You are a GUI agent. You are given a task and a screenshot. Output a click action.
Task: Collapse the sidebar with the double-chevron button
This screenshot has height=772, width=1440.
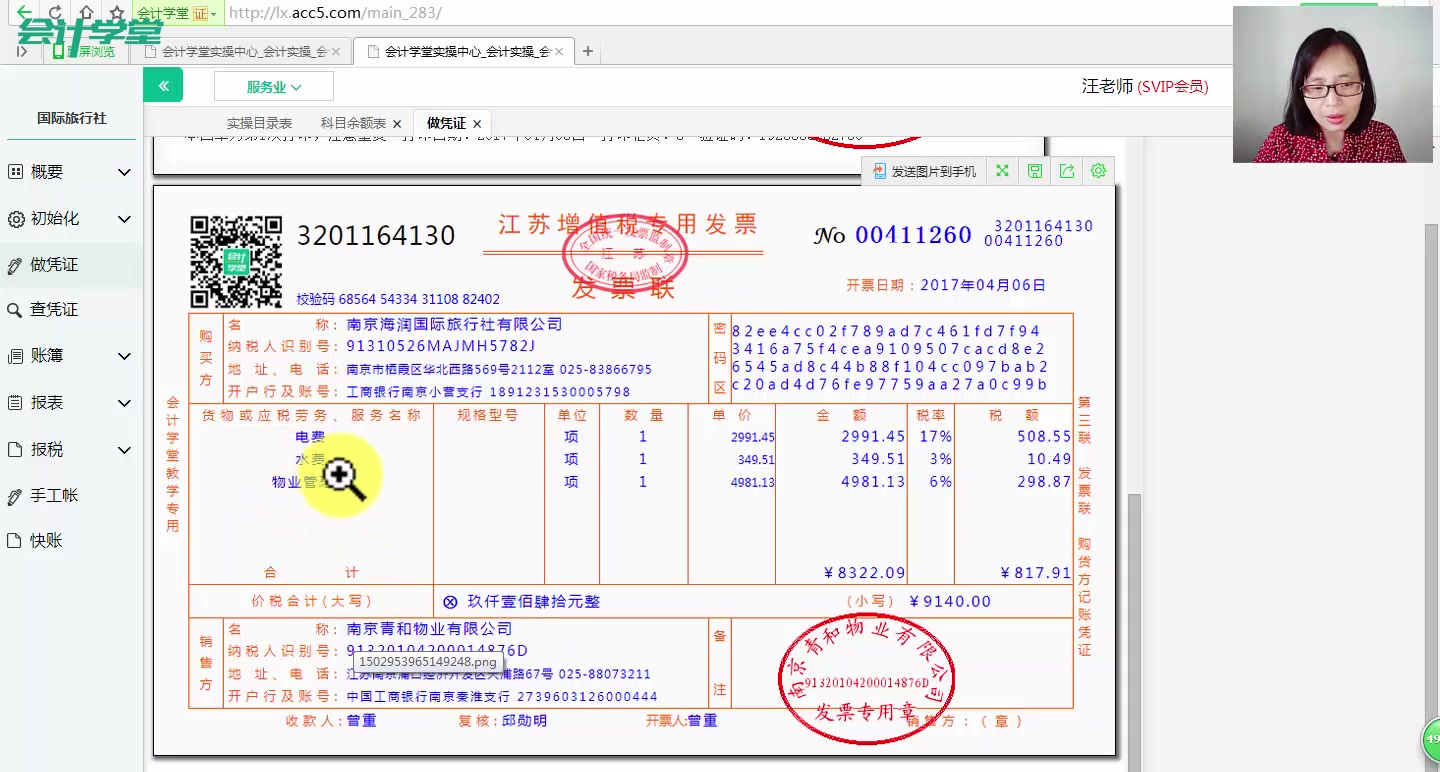163,85
